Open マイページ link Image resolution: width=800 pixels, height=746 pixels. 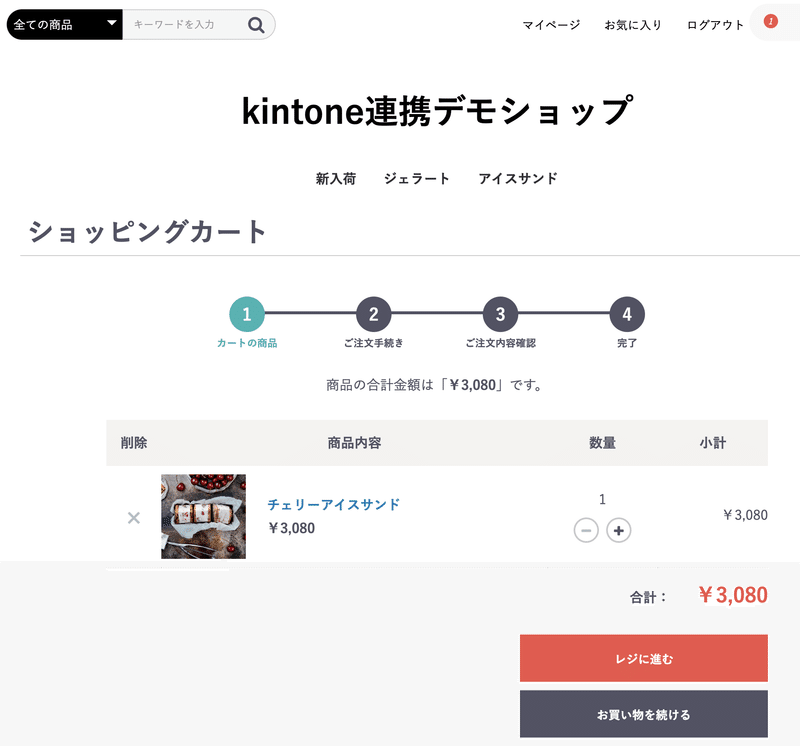551,24
